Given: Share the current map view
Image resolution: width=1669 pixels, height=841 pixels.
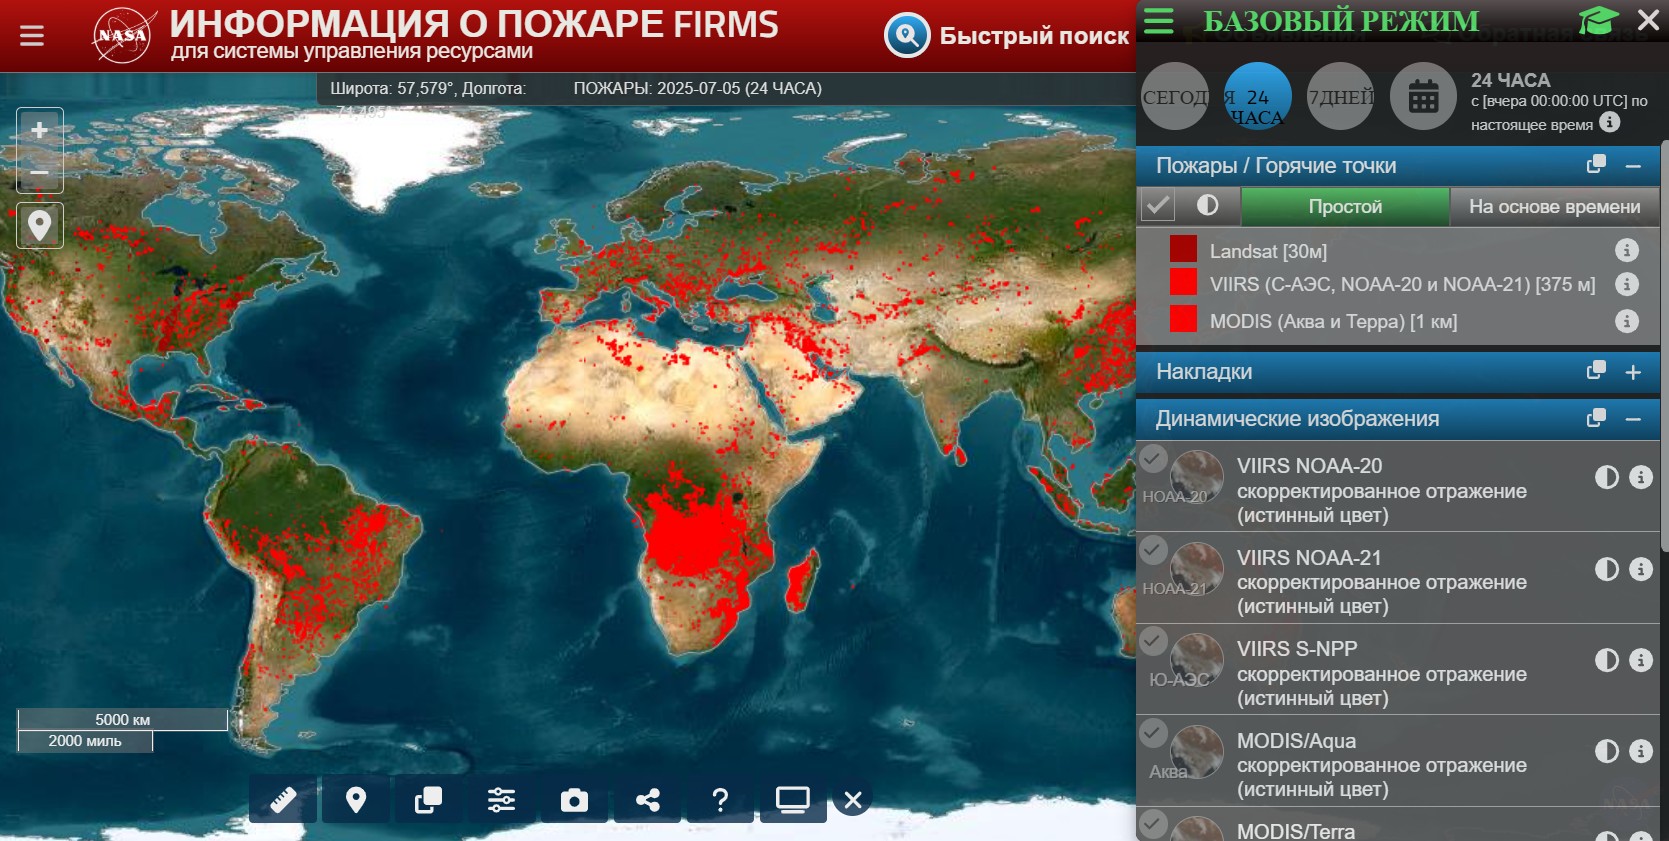Looking at the screenshot, I should tap(648, 800).
